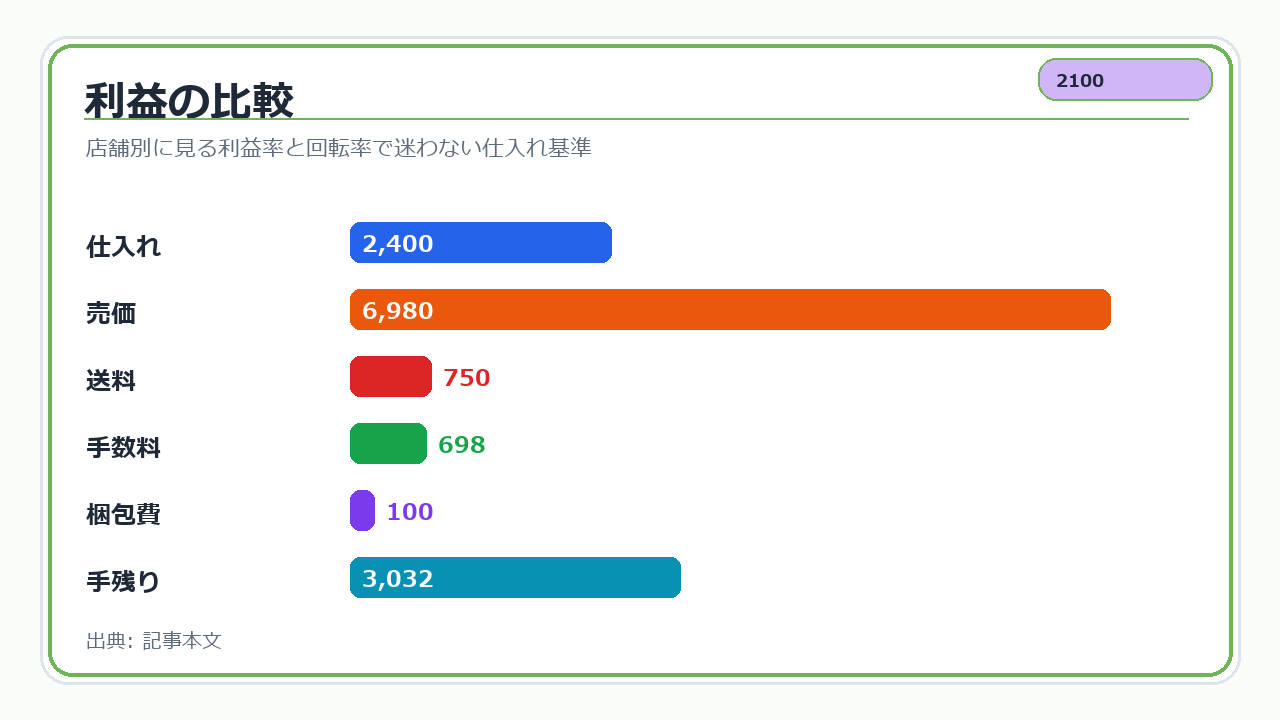Click the subtitle about 店舗別 利益率

[x=339, y=148]
